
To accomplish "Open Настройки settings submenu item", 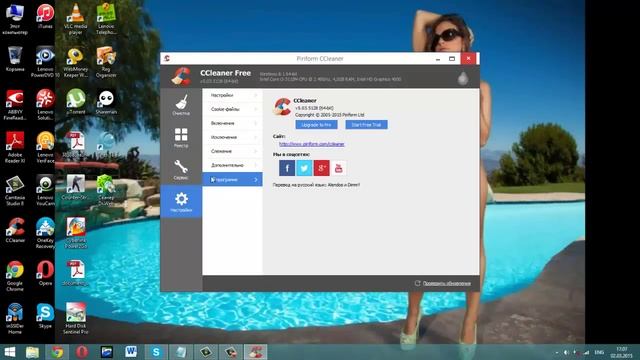I will click(233, 95).
